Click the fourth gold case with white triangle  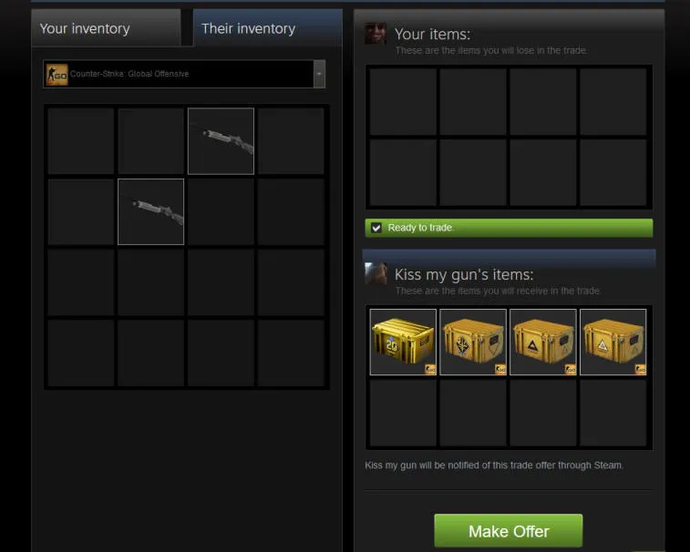613,342
